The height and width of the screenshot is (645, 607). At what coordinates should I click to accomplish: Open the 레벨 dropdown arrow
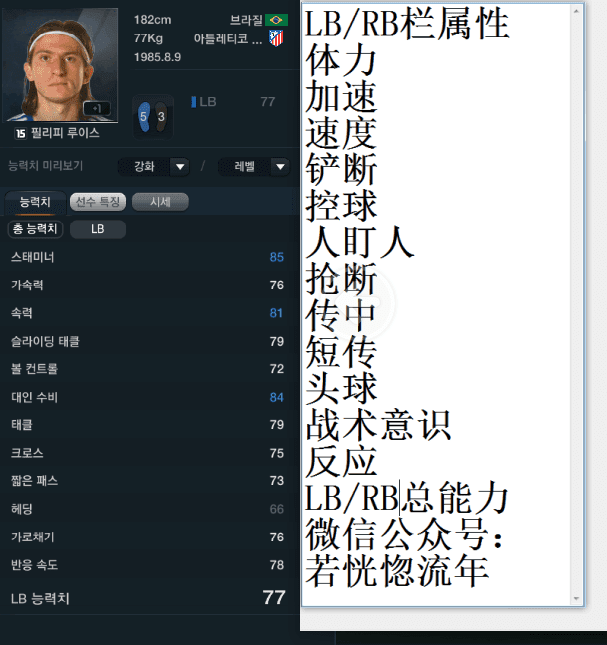[x=280, y=167]
